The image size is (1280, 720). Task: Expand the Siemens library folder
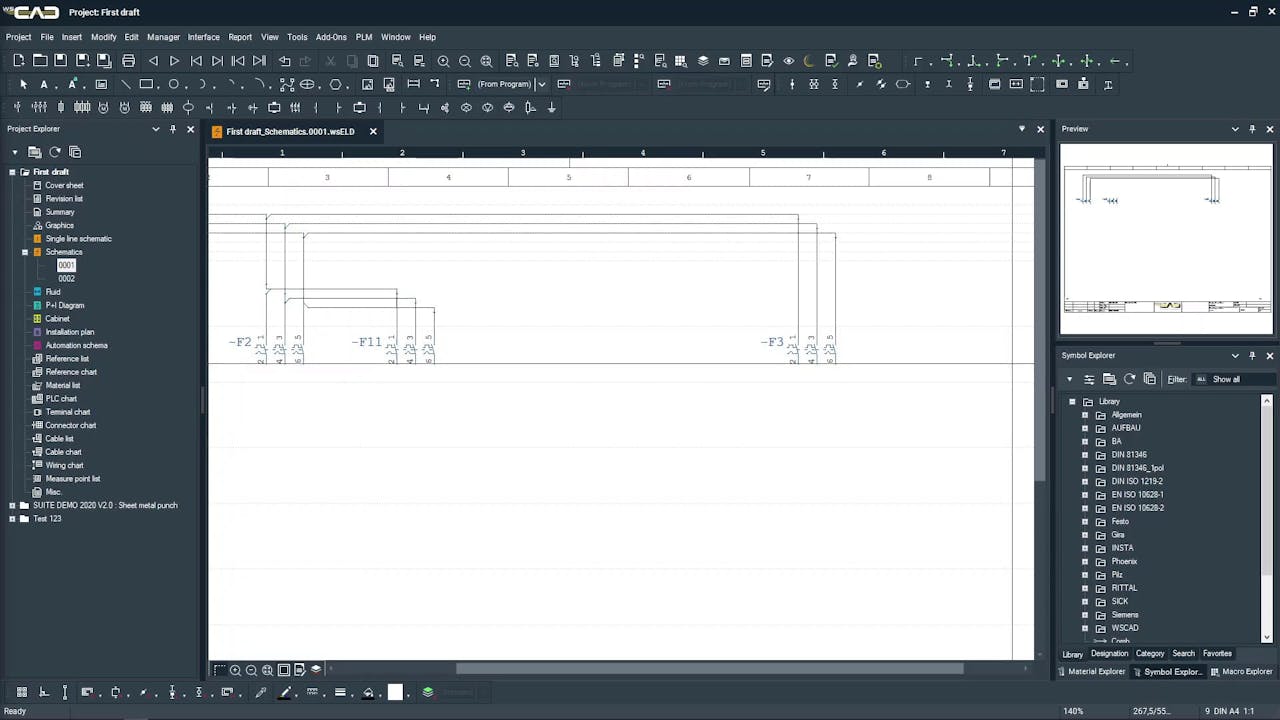(x=1085, y=615)
